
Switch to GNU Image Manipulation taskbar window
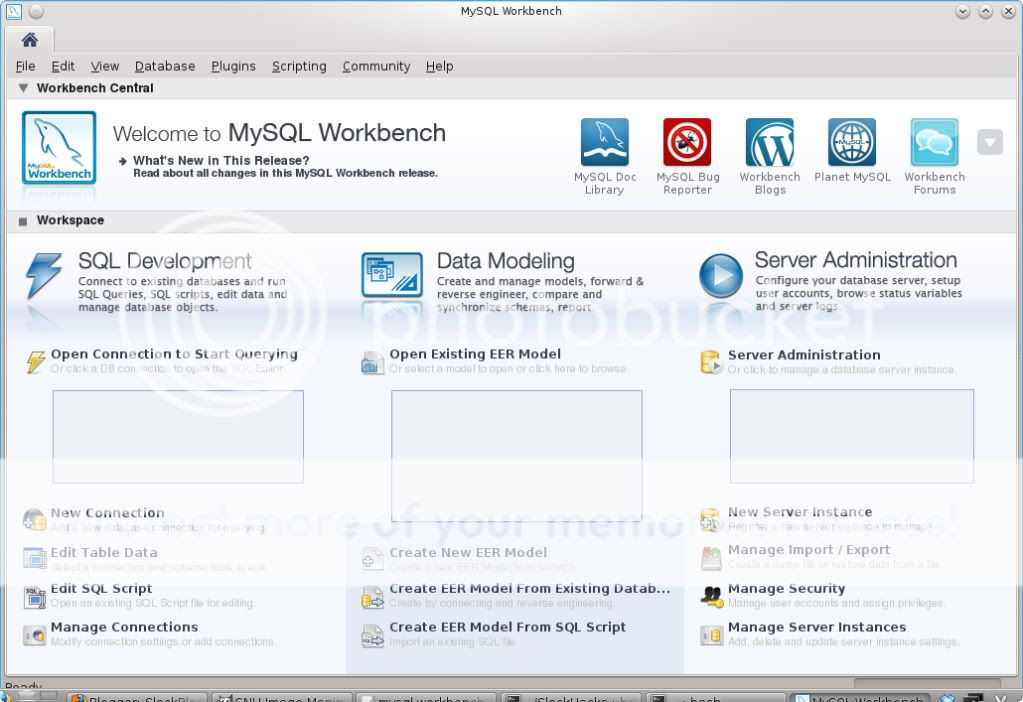[x=282, y=697]
